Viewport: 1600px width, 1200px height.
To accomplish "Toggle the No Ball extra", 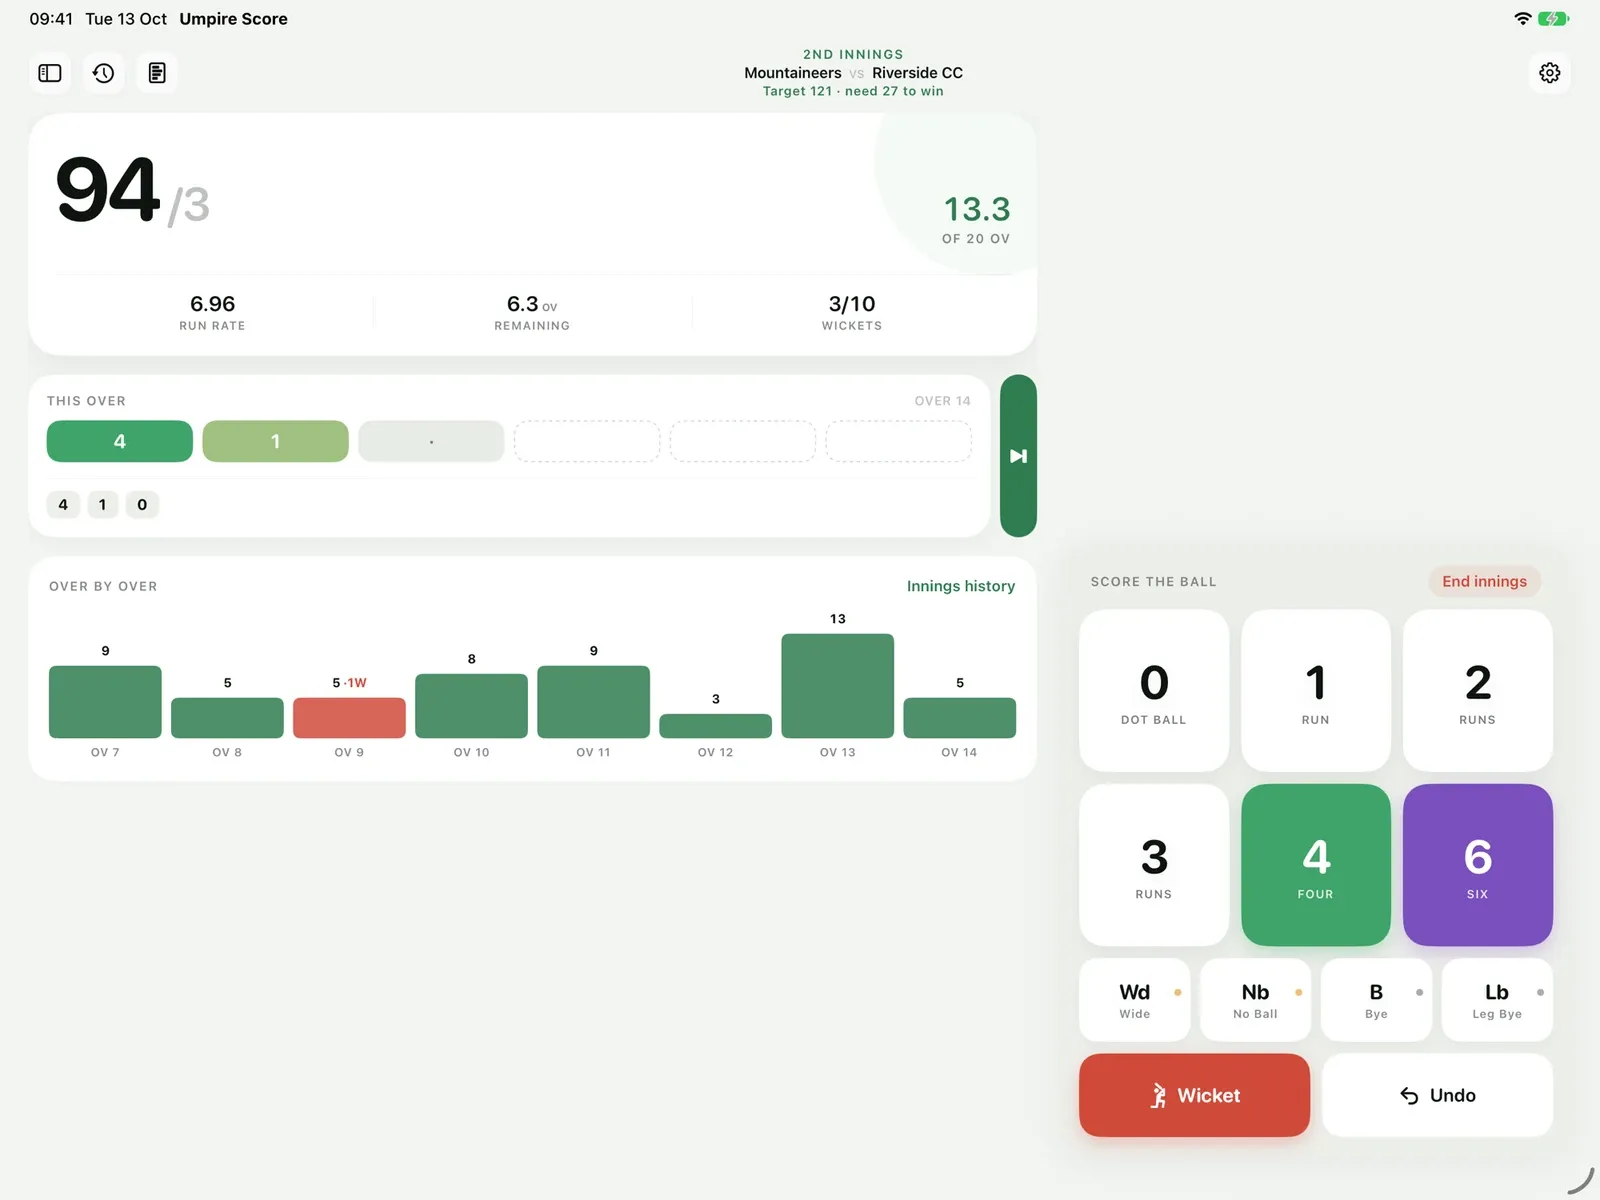I will click(1256, 1000).
